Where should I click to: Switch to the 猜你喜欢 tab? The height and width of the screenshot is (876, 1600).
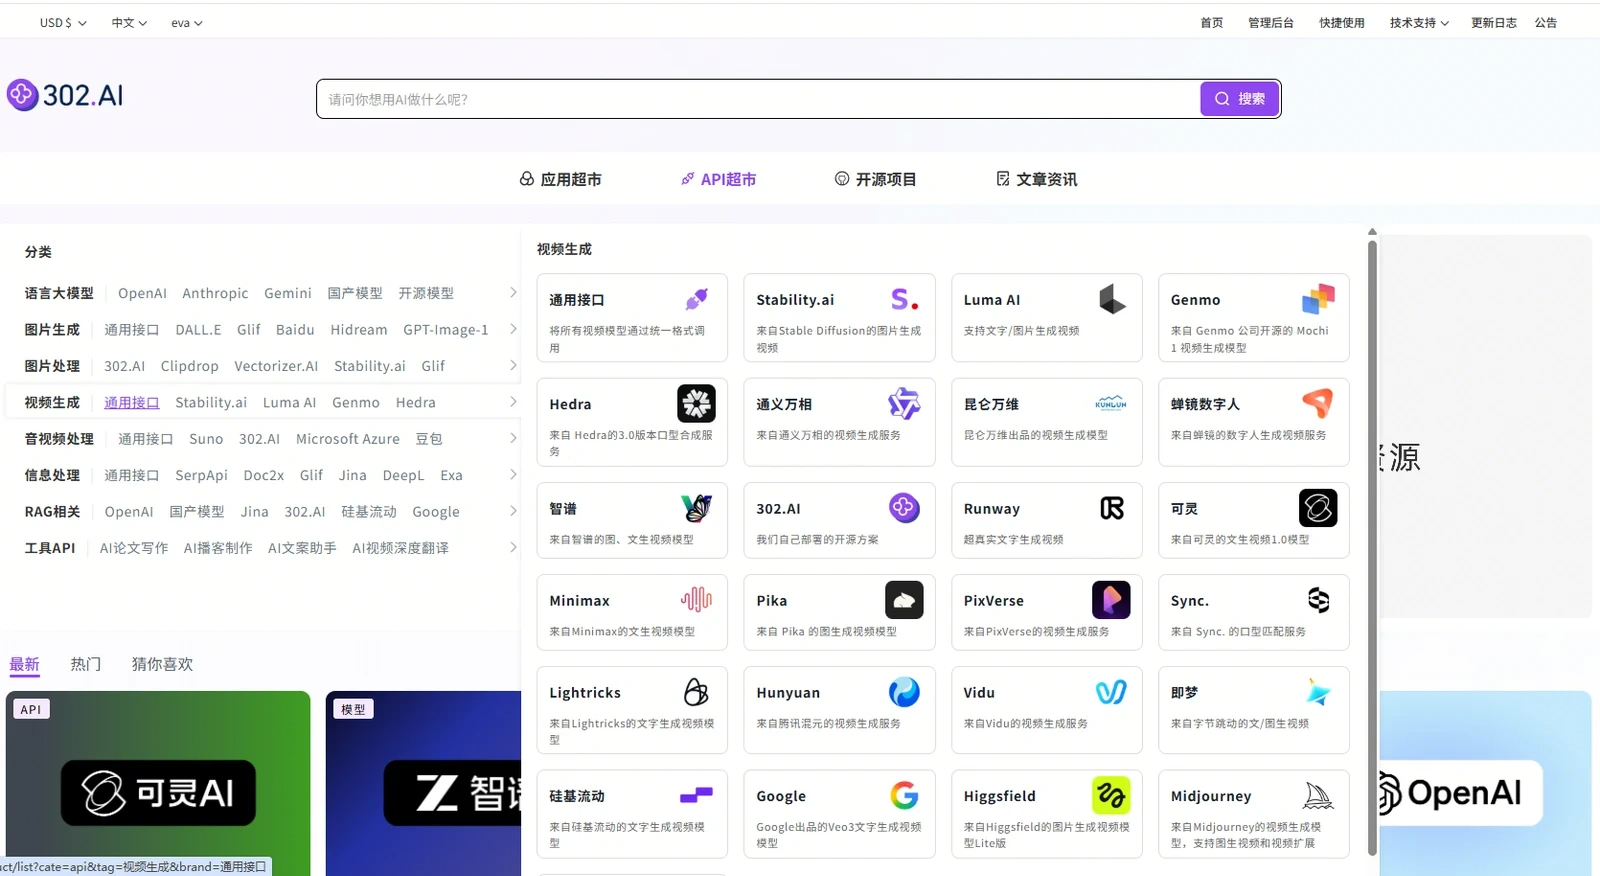(x=162, y=664)
